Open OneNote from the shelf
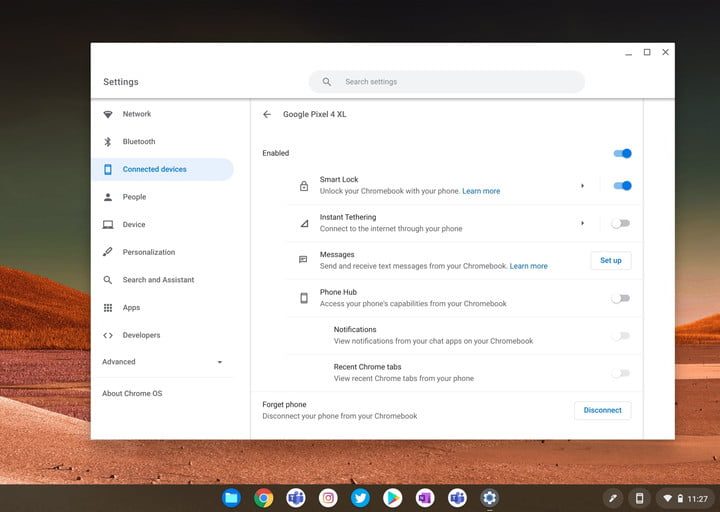 [x=425, y=498]
